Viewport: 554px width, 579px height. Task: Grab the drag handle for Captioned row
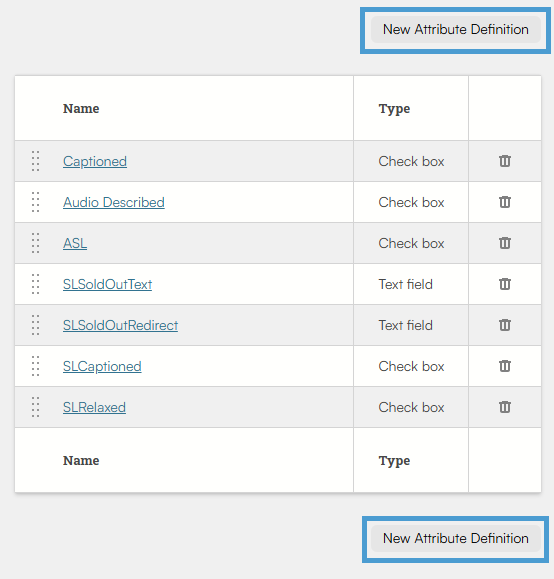[x=35, y=161]
